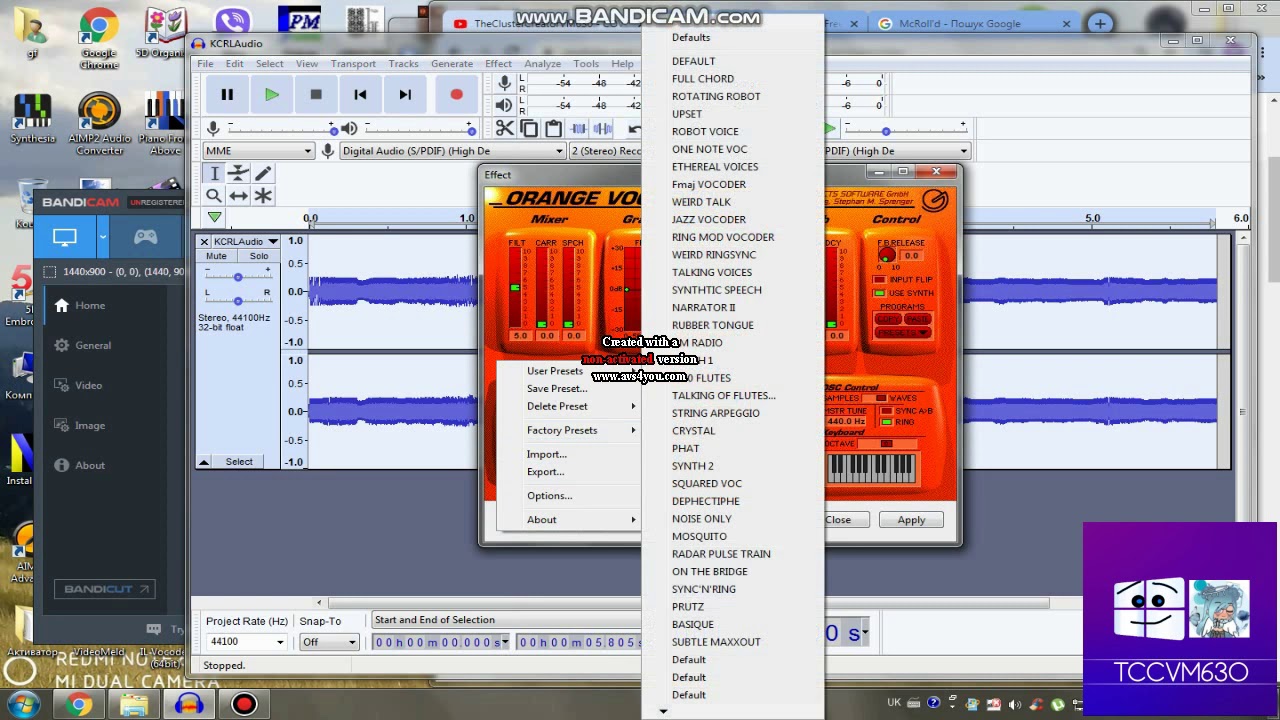Adjust the playback volume slider

420,129
